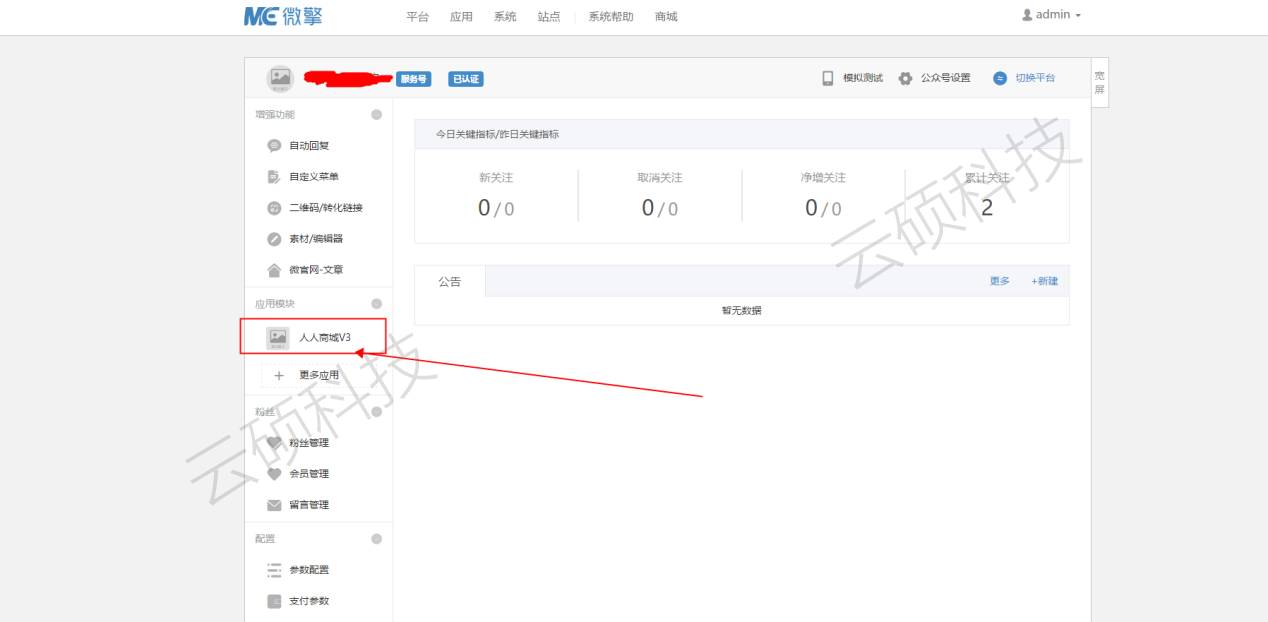Screen dimensions: 1268x622
Task: Open the 系统 menu in top navigation
Action: [505, 17]
